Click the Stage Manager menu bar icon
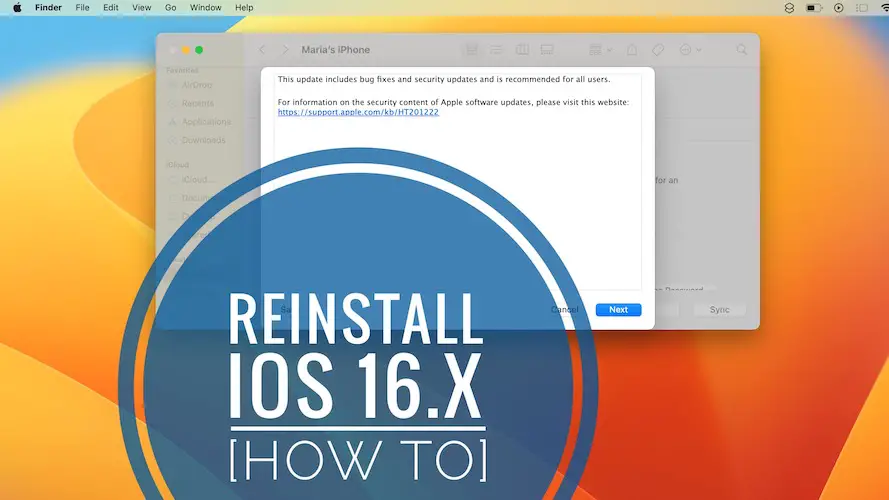This screenshot has width=889, height=500. point(862,8)
